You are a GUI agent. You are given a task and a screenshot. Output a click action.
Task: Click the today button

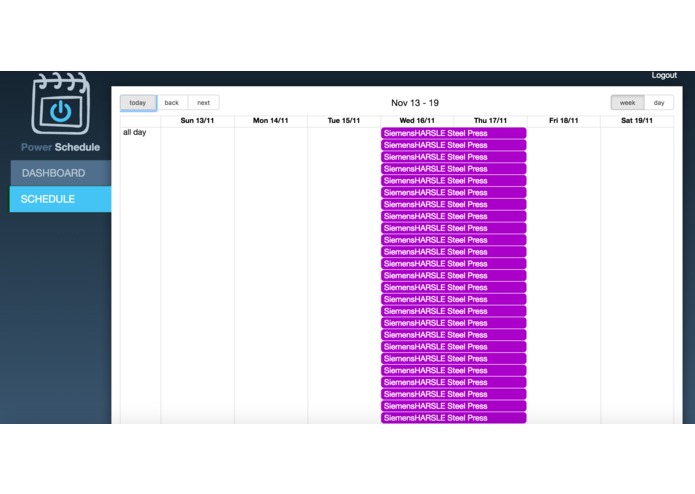138,103
